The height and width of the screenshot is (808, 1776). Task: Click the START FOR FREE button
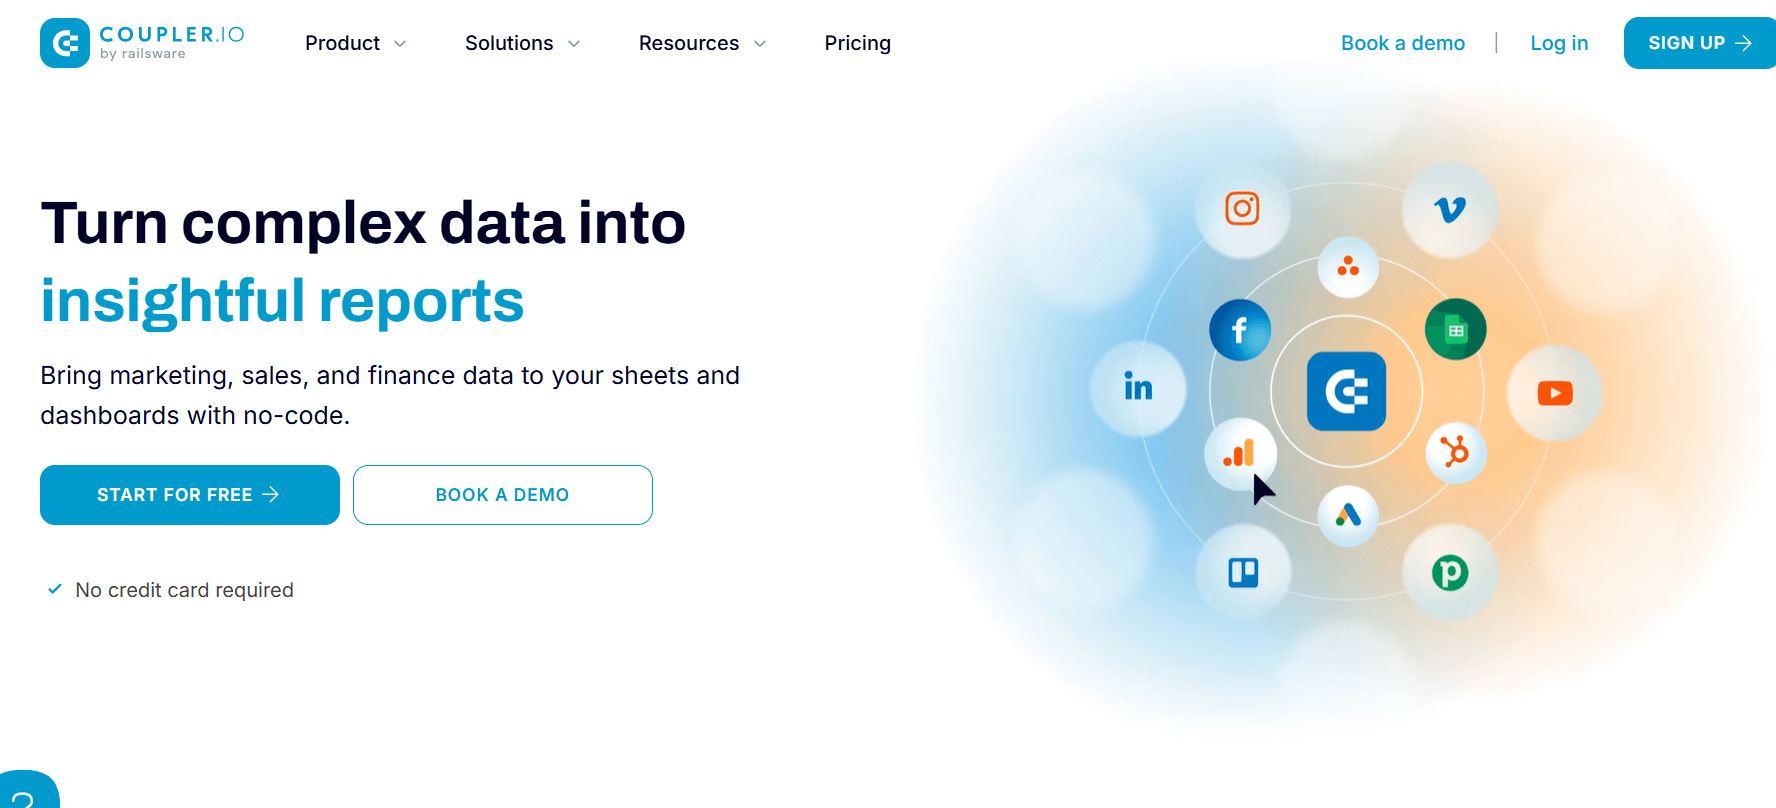190,495
